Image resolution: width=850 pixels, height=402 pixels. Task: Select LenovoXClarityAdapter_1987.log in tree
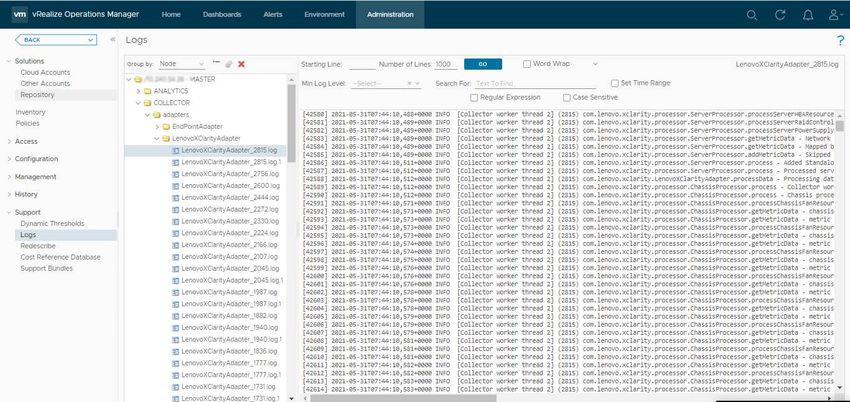[229, 293]
